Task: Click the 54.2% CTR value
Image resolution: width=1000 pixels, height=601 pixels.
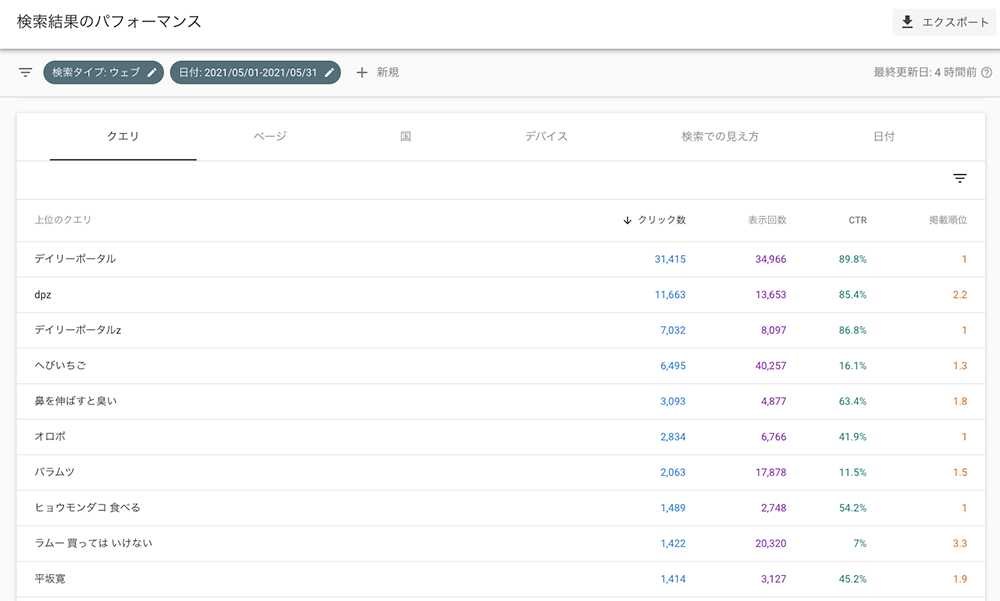Action: 853,508
